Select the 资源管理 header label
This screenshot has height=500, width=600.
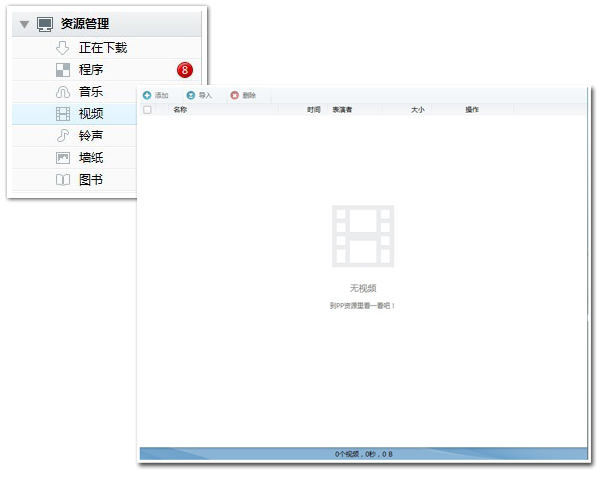(85, 24)
